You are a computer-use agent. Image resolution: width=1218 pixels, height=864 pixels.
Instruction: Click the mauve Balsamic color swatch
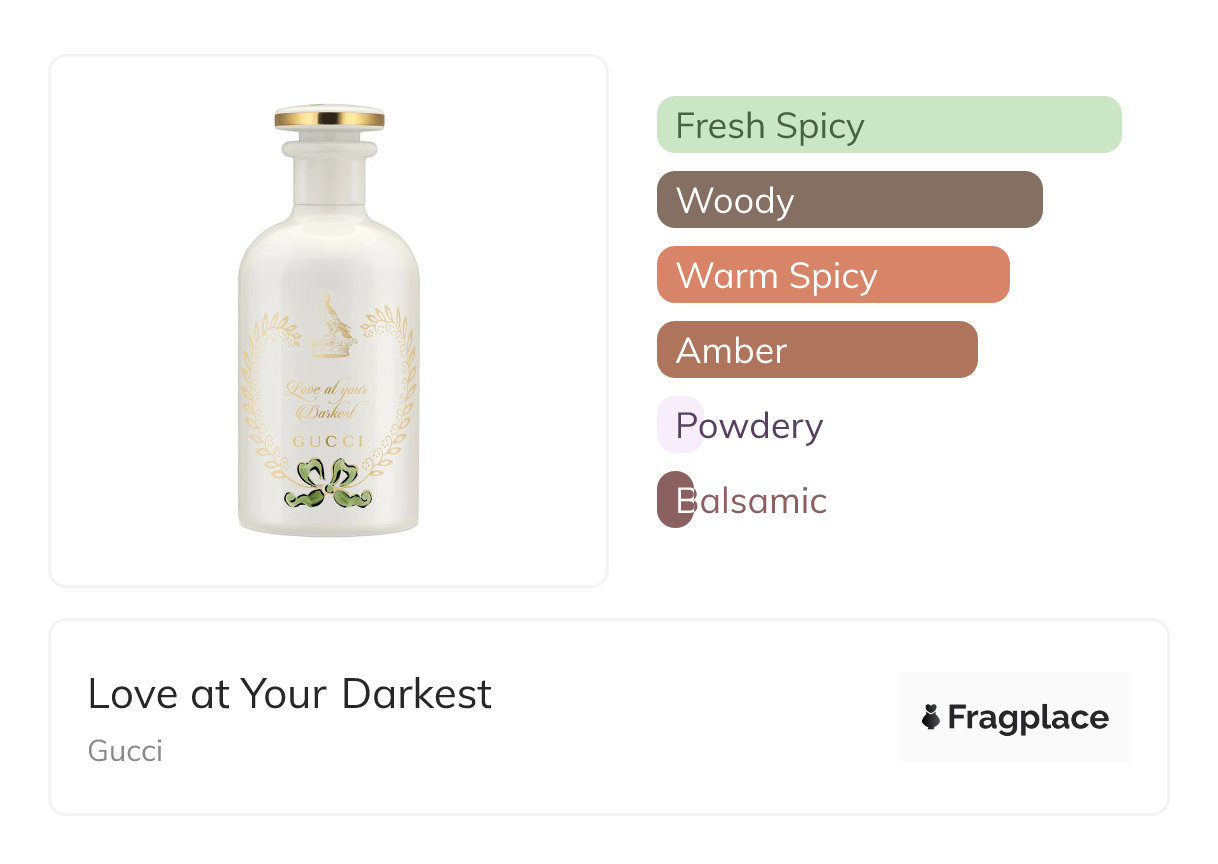(666, 500)
